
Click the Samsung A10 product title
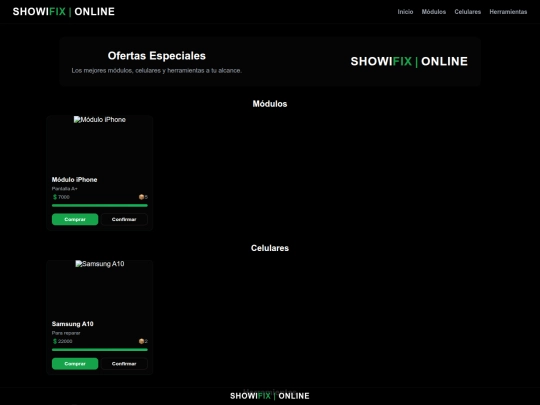click(72, 324)
